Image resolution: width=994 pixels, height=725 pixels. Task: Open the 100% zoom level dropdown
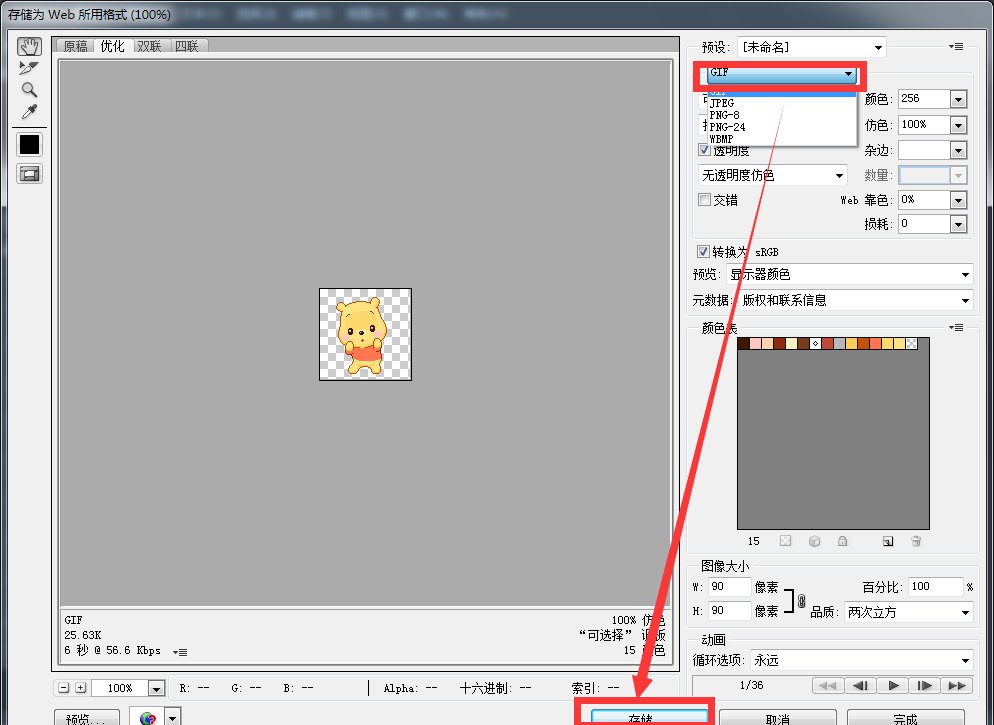pos(156,688)
